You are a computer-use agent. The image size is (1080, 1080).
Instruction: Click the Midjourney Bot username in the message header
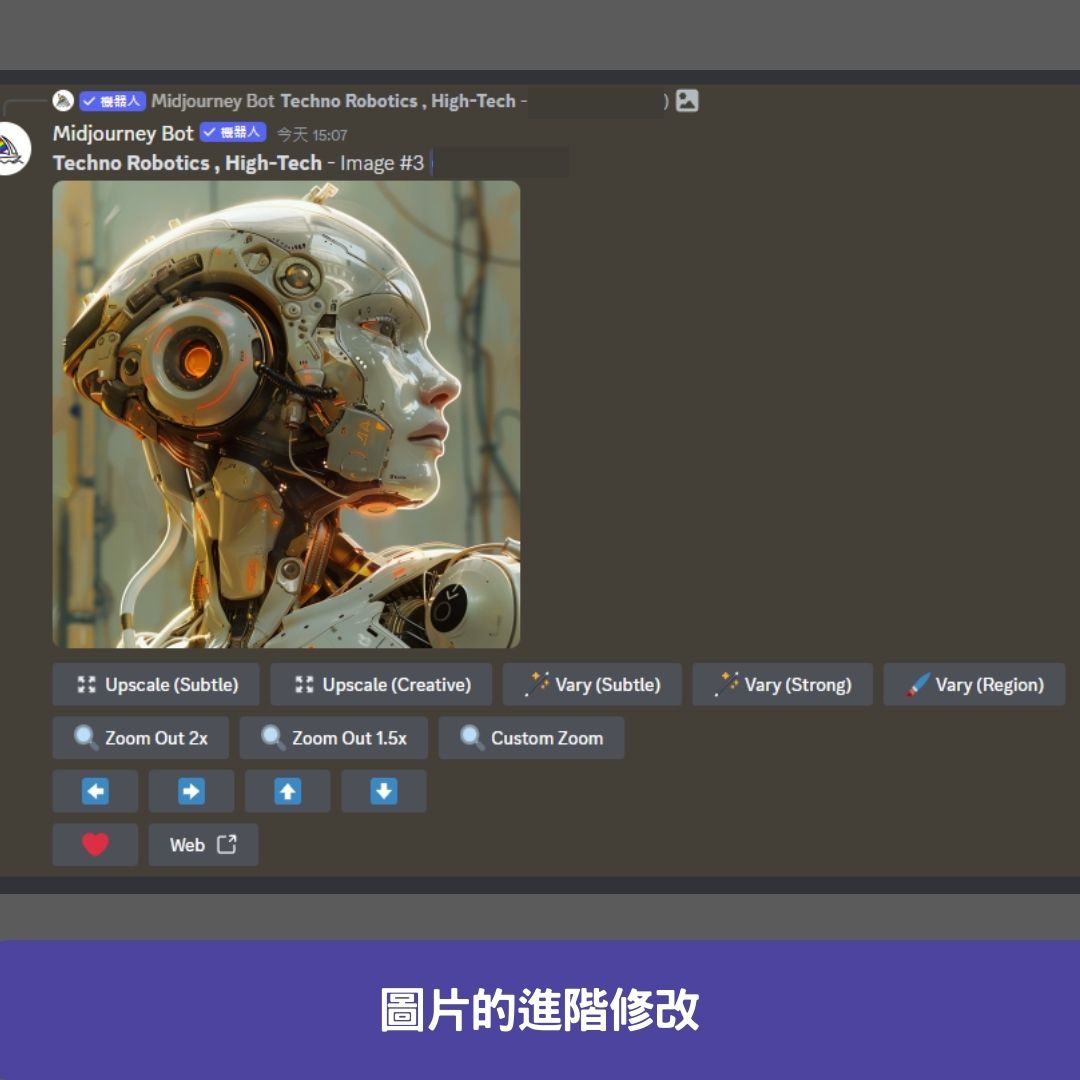click(123, 134)
